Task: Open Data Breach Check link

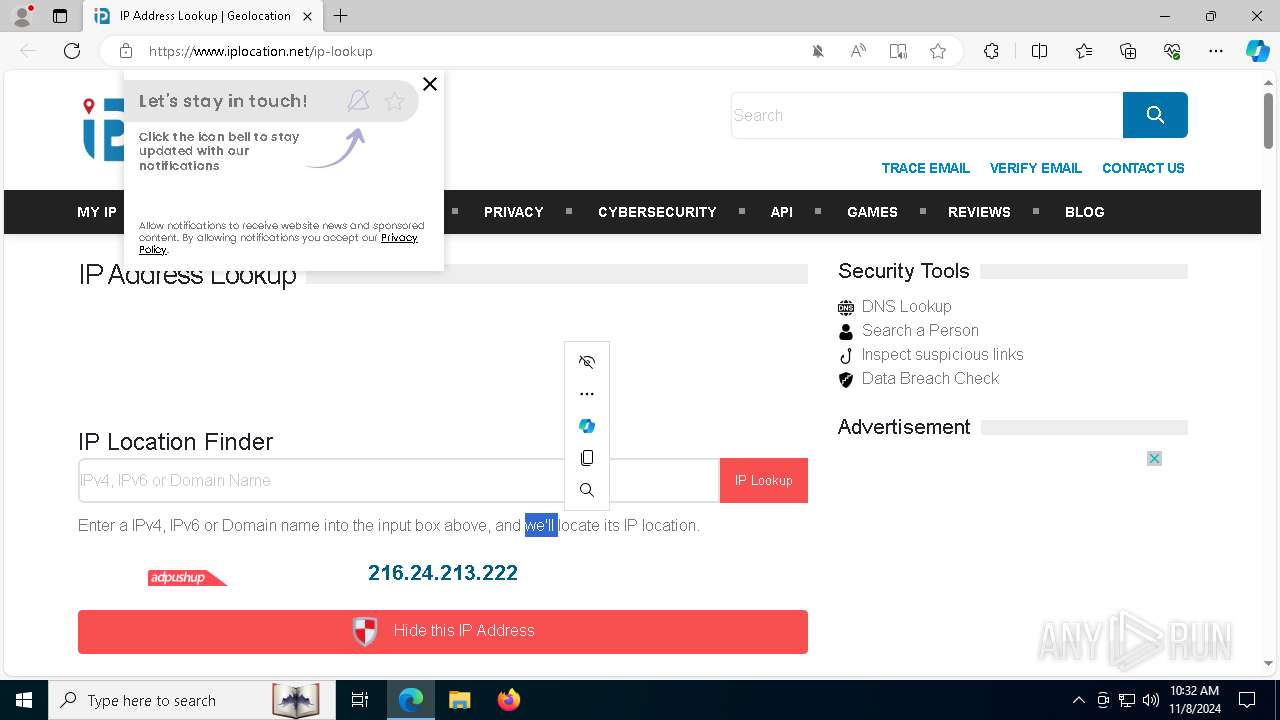Action: click(x=930, y=378)
